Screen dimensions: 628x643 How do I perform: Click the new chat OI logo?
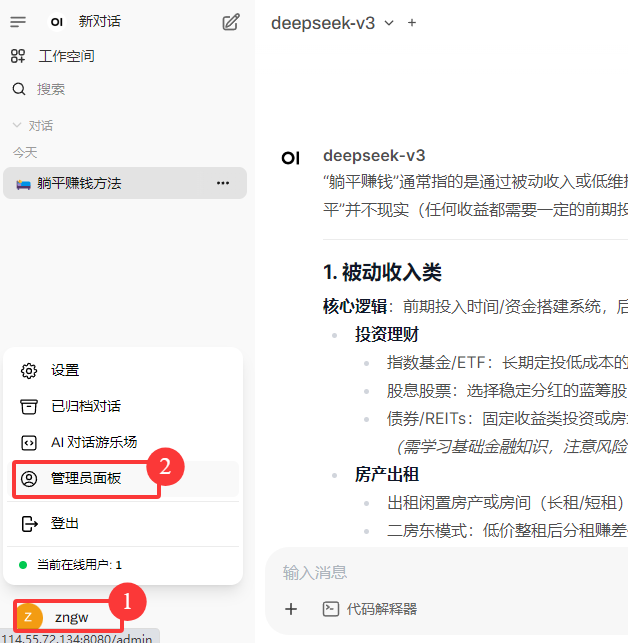click(x=57, y=22)
